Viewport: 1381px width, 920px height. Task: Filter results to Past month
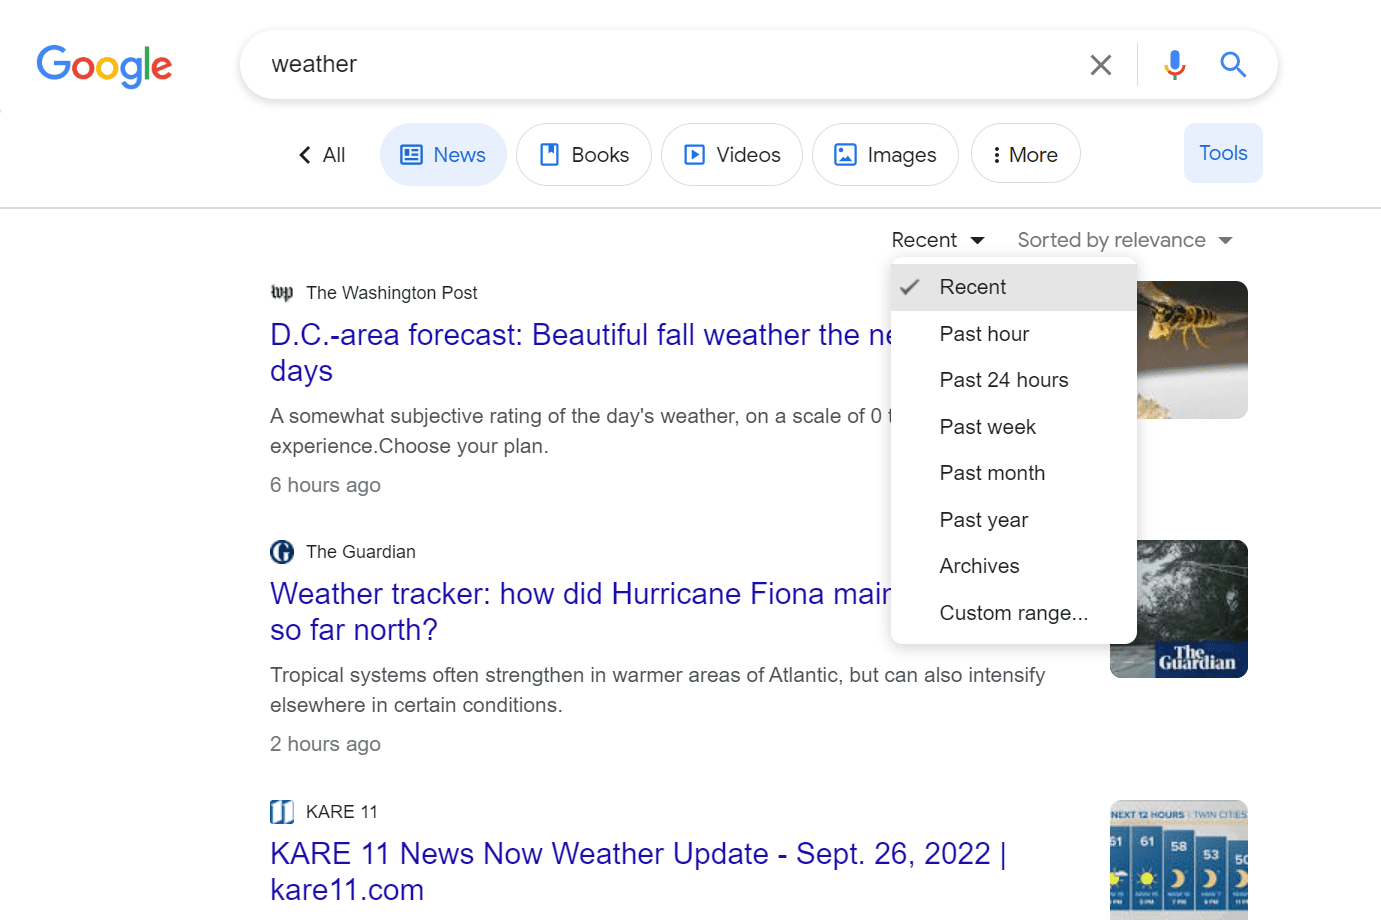click(1014, 473)
